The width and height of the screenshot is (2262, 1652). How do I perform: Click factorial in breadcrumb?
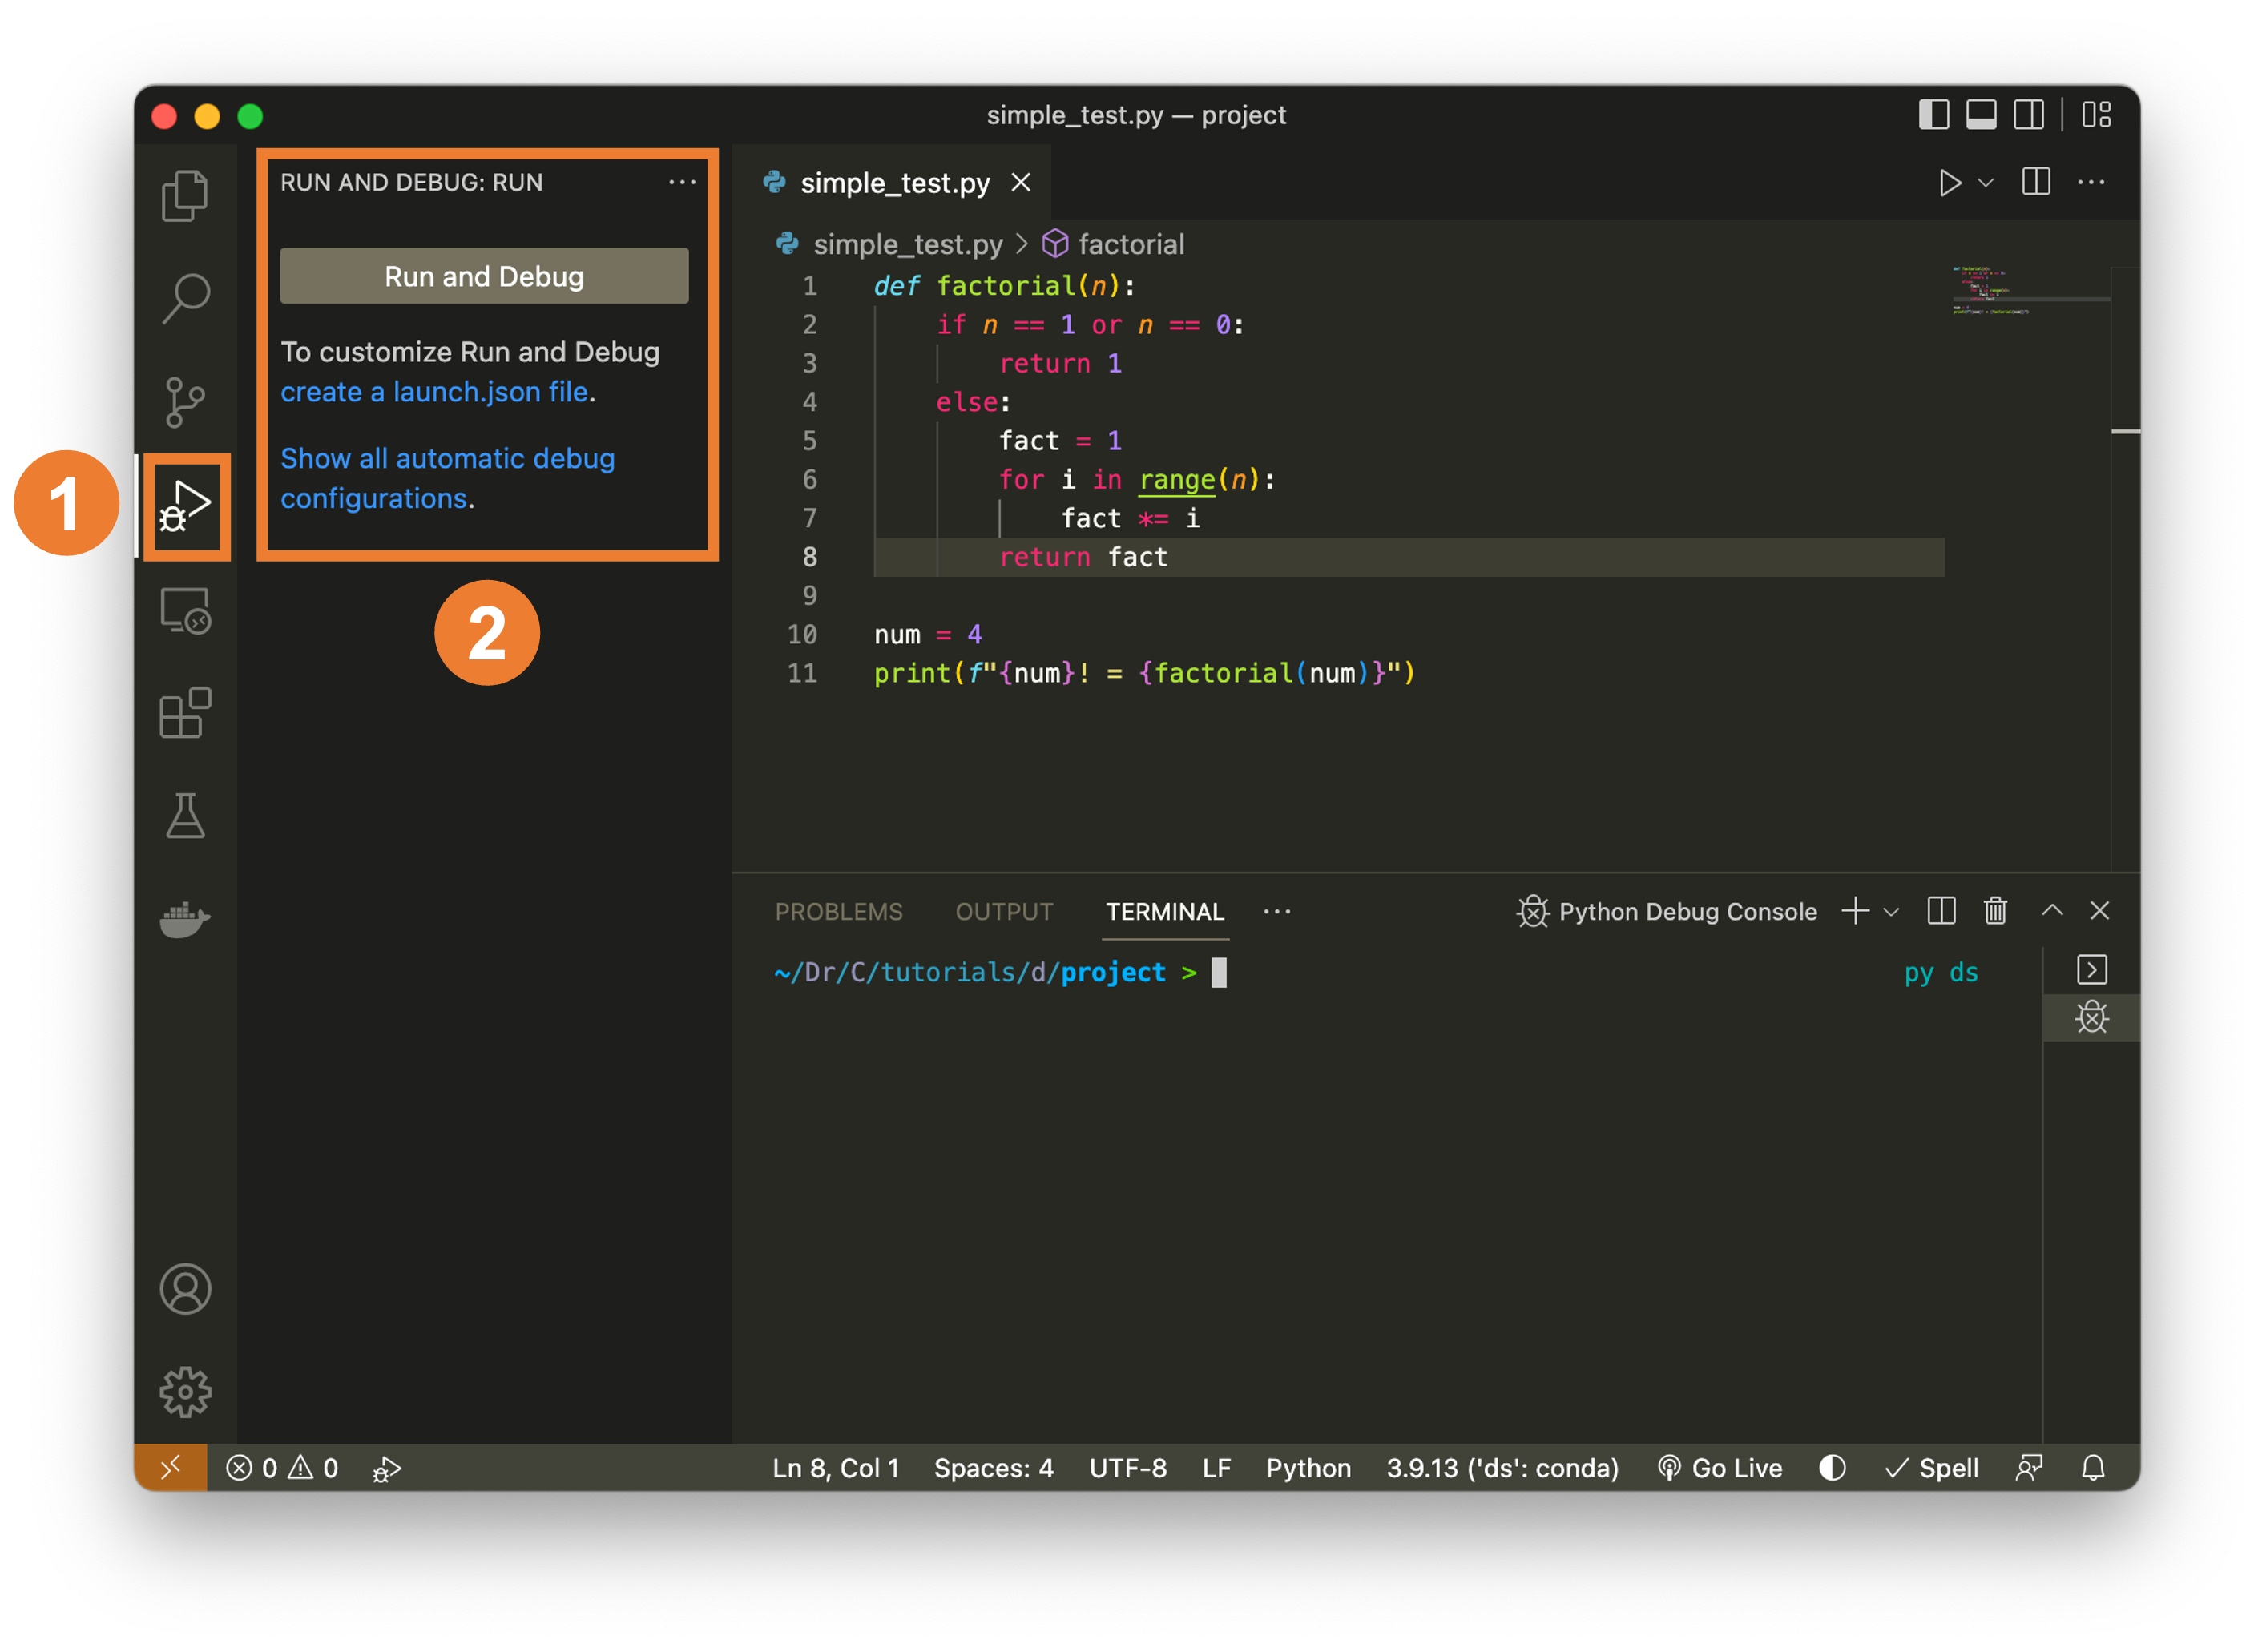click(1130, 244)
